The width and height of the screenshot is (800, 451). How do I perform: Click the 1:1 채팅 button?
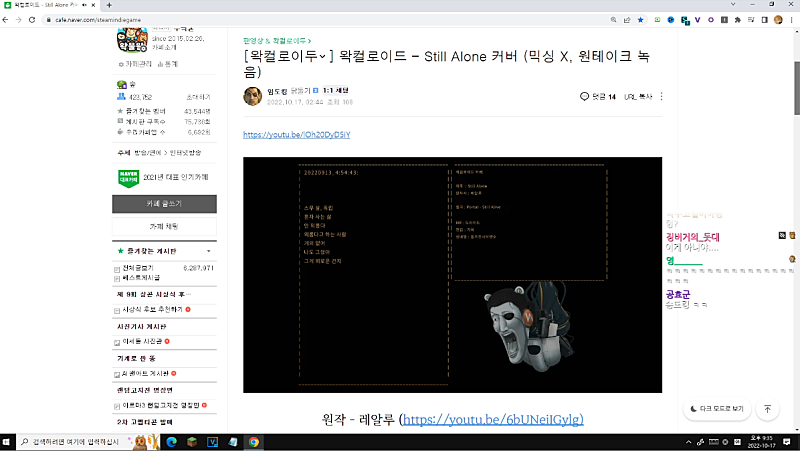point(335,90)
